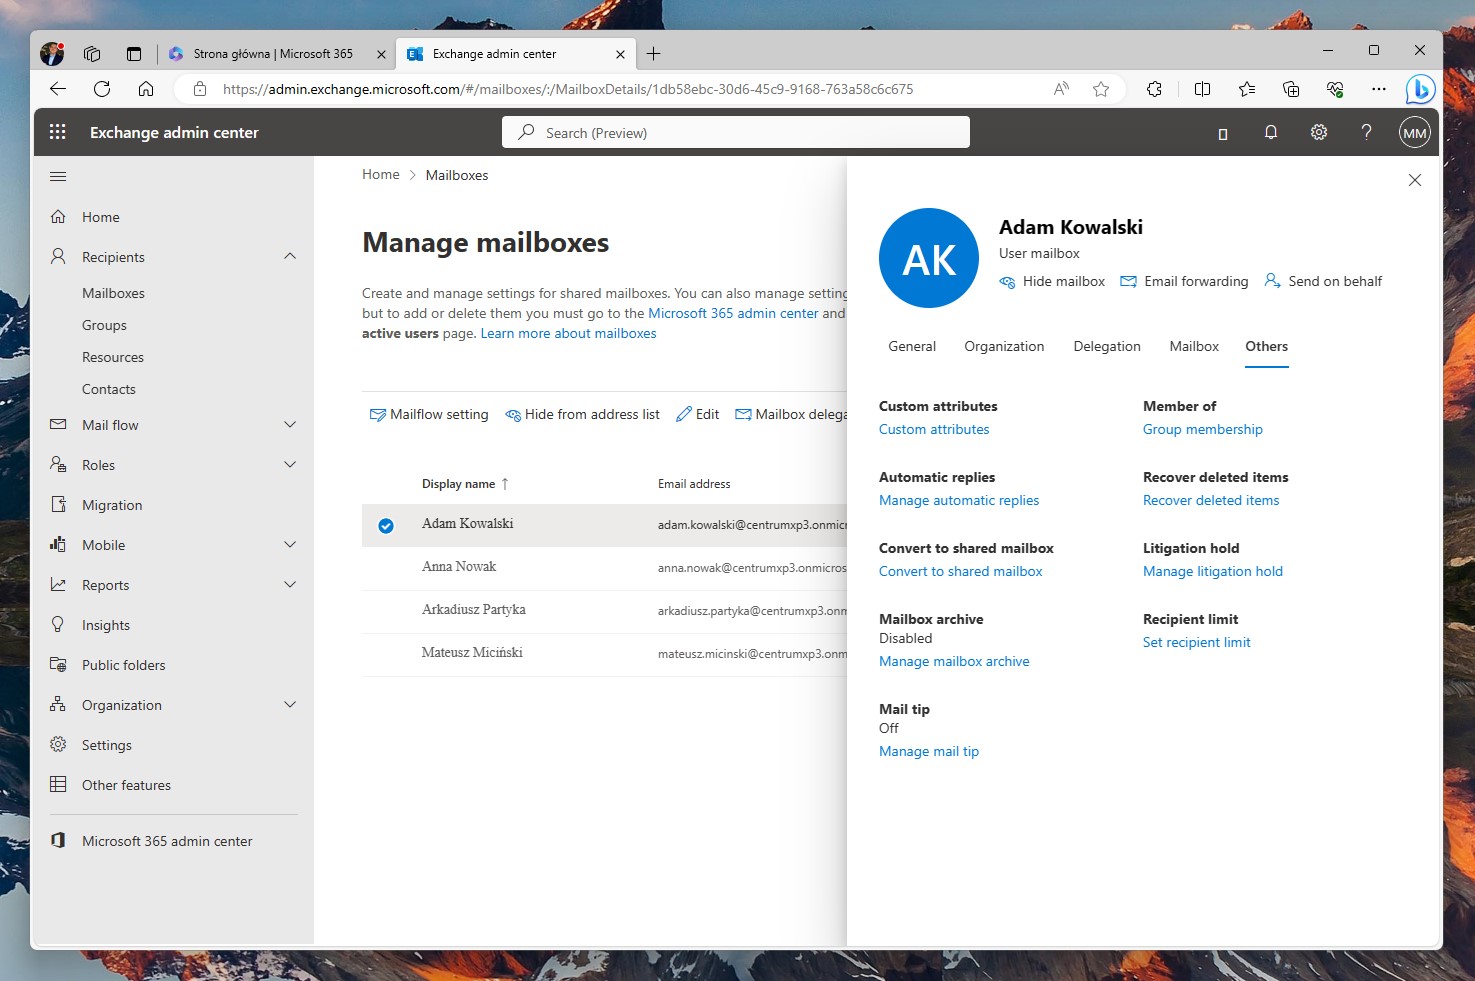Screen dimensions: 1475x981
Task: Open Migration in the sidebar
Action: [x=112, y=505]
